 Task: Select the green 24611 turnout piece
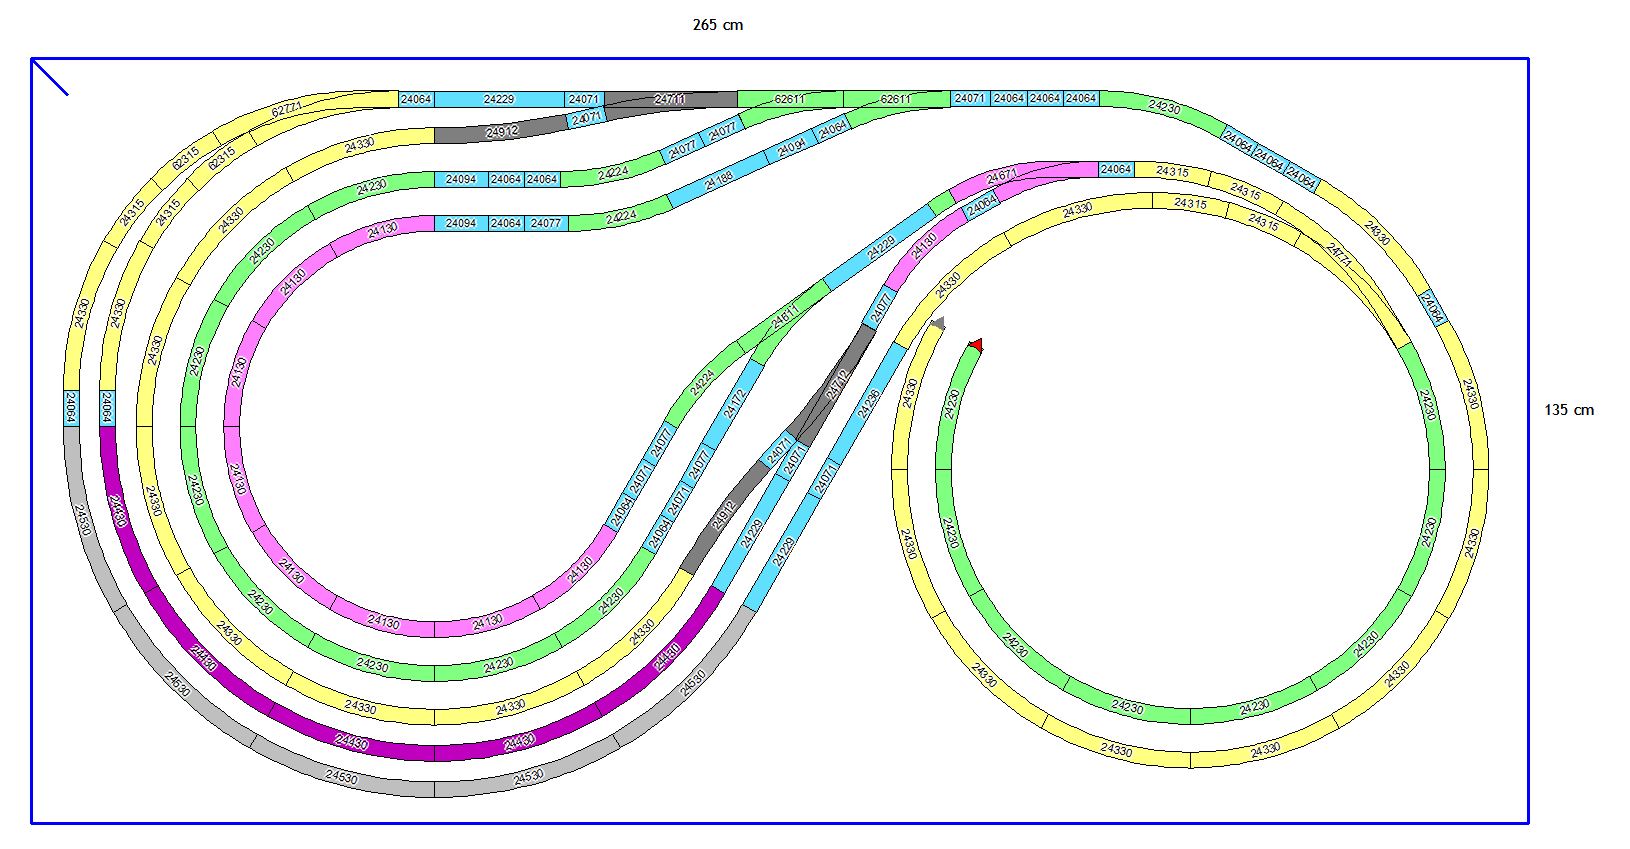point(785,319)
